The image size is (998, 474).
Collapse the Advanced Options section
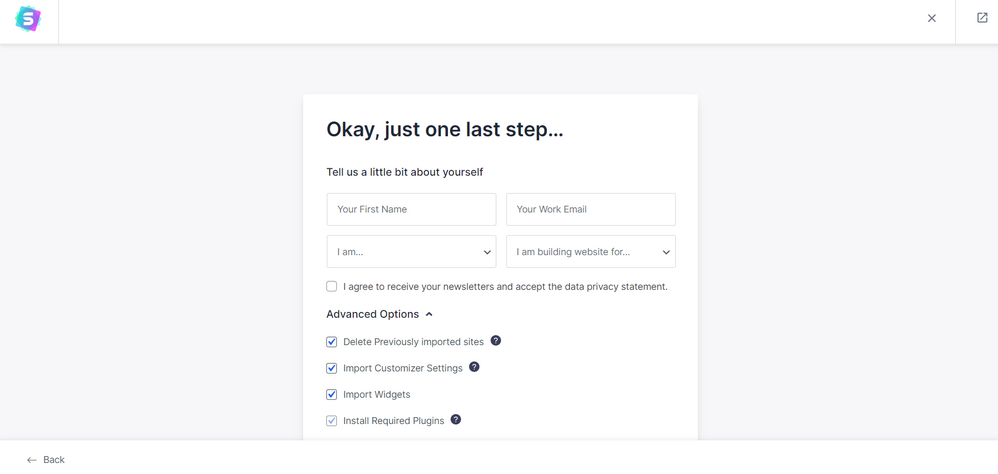click(x=373, y=314)
